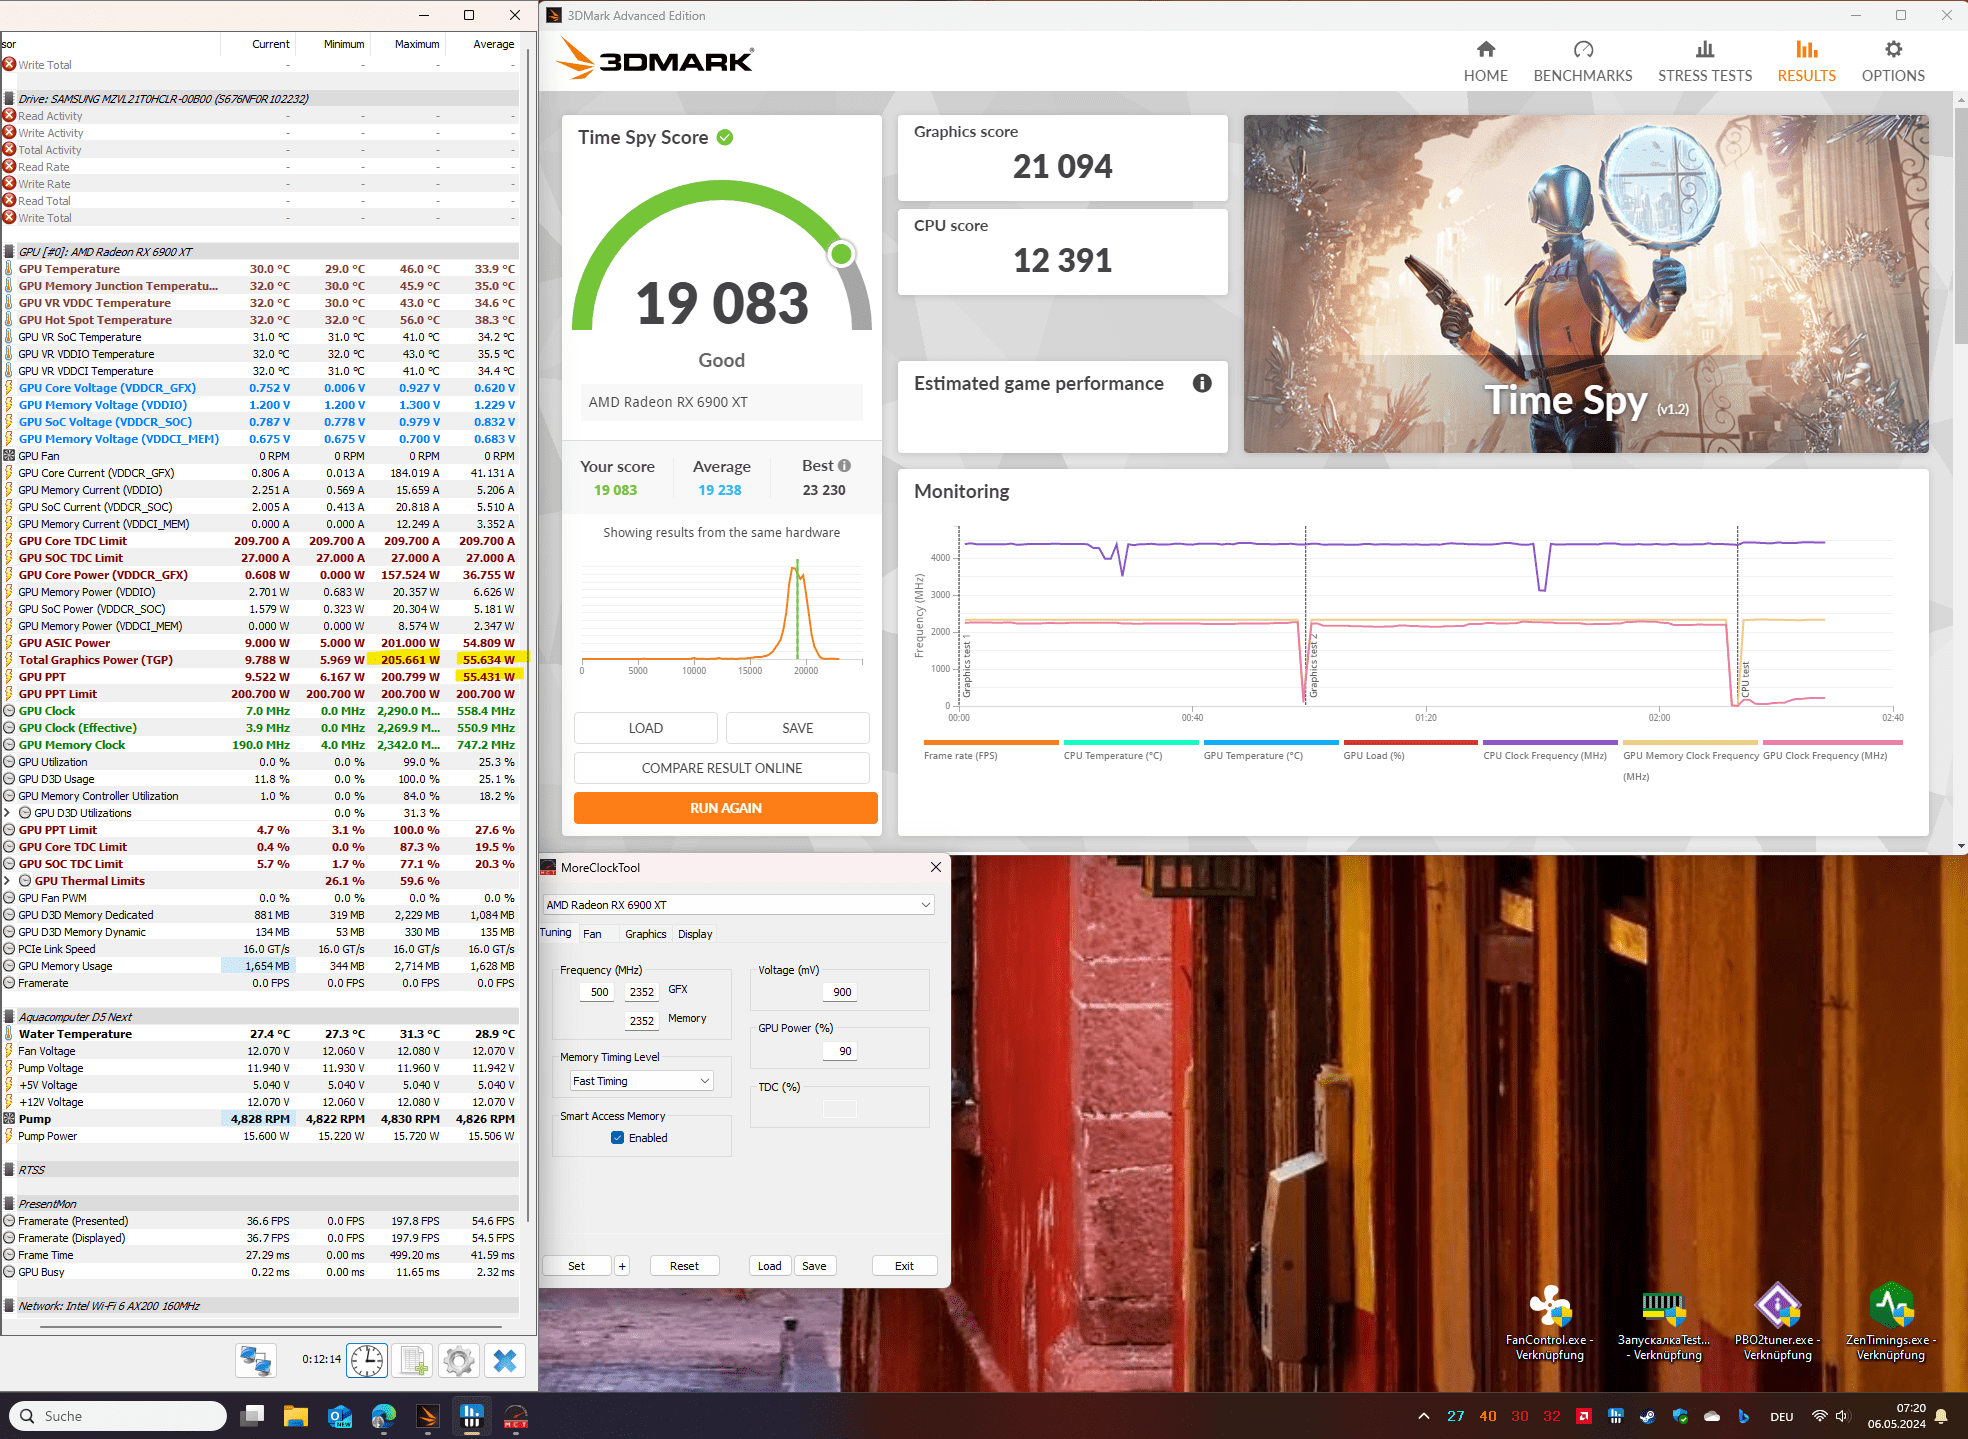Image resolution: width=1968 pixels, height=1439 pixels.
Task: Click the plus button next to Set
Action: tap(622, 1266)
